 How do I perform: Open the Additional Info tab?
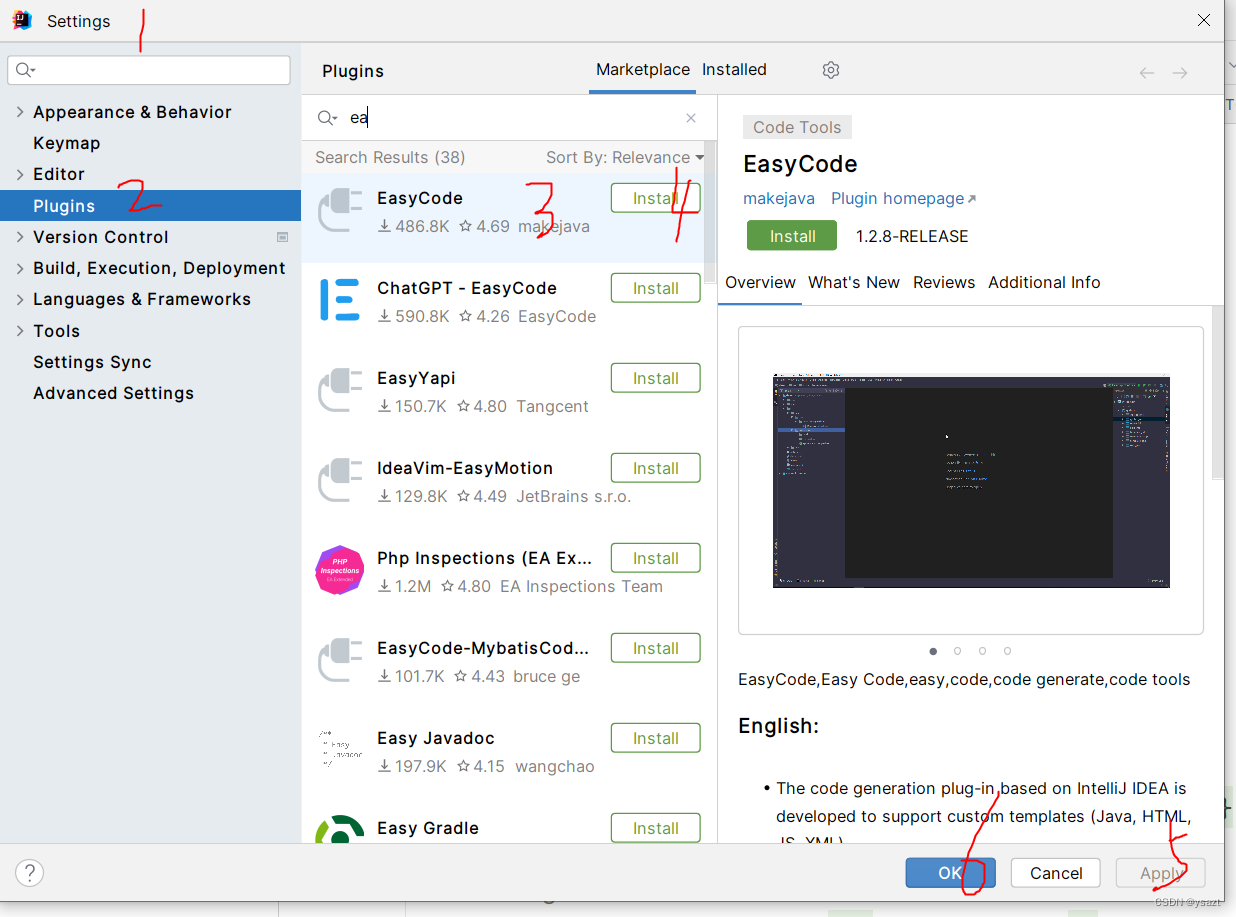pyautogui.click(x=1044, y=283)
